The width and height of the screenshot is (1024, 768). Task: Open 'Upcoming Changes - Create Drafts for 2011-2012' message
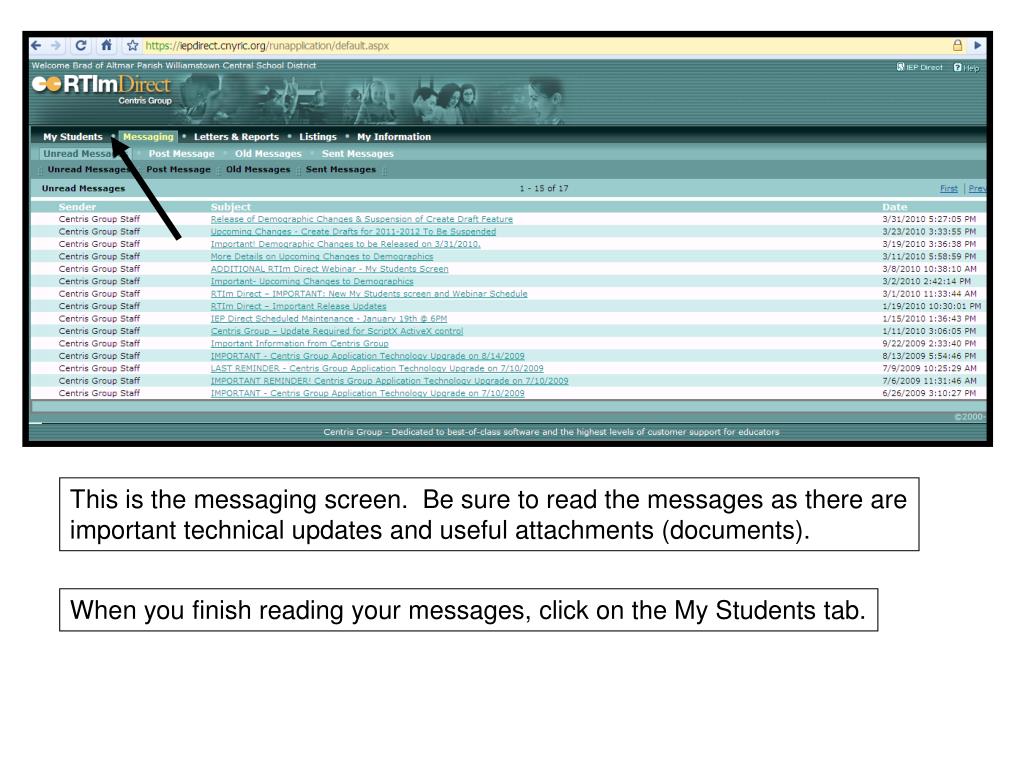353,231
